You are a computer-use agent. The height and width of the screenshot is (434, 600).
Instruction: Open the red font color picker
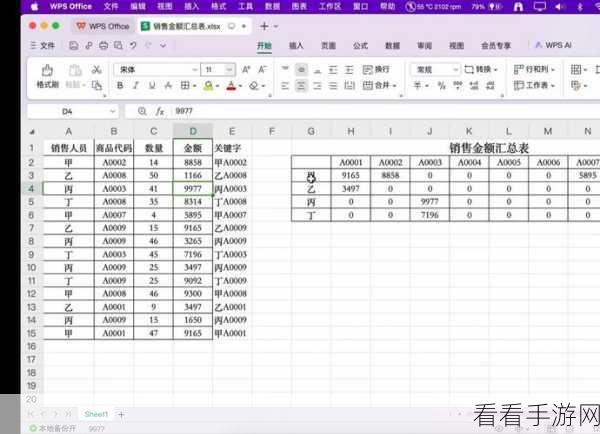[x=231, y=86]
